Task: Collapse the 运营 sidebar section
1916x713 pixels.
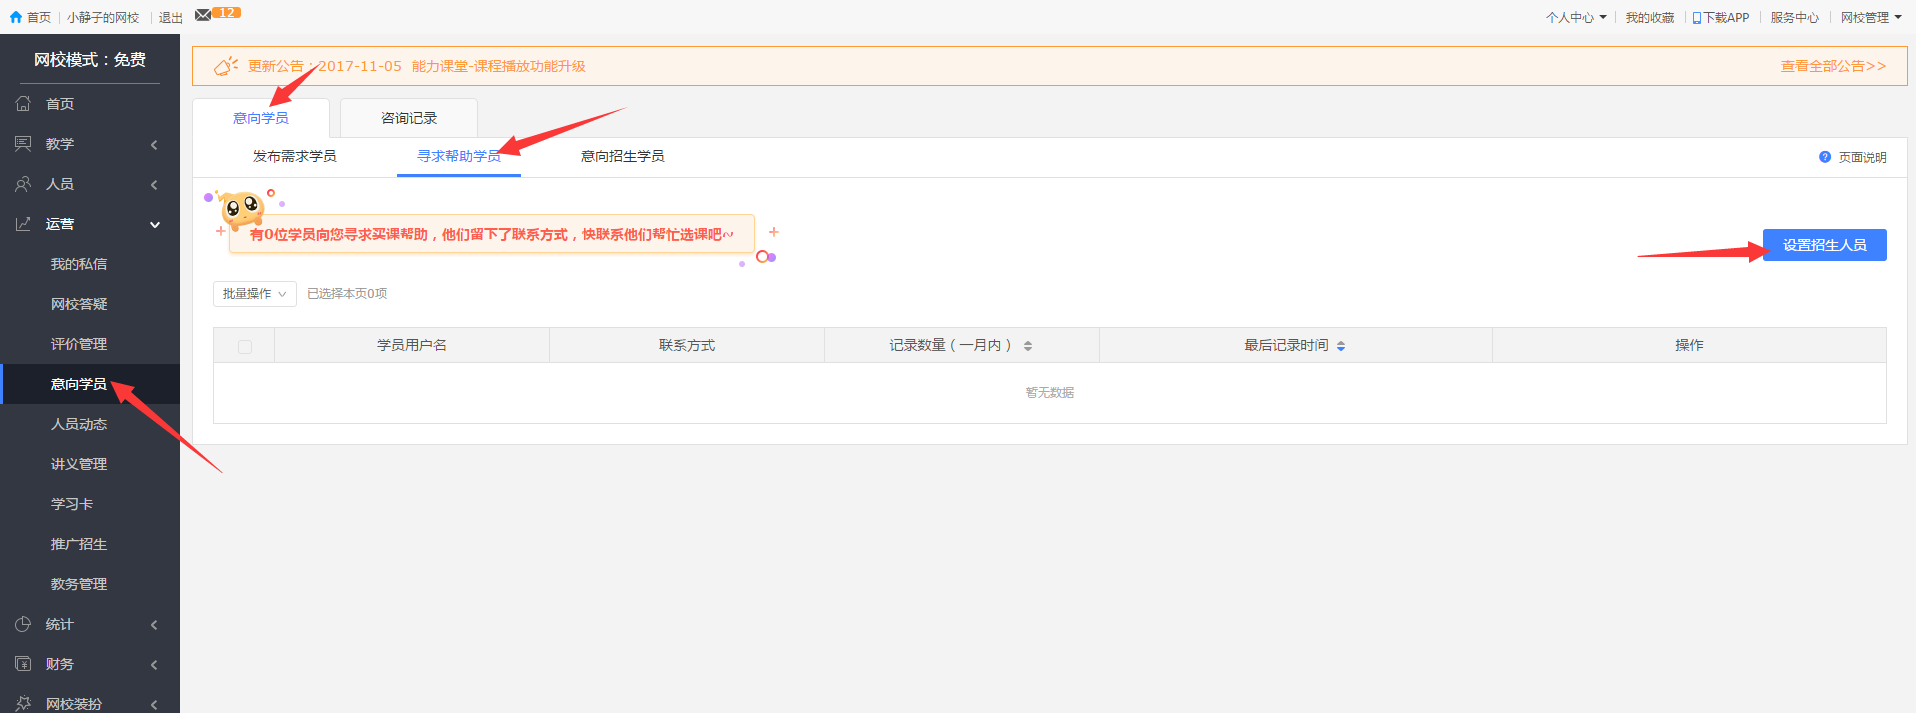Action: pyautogui.click(x=154, y=225)
